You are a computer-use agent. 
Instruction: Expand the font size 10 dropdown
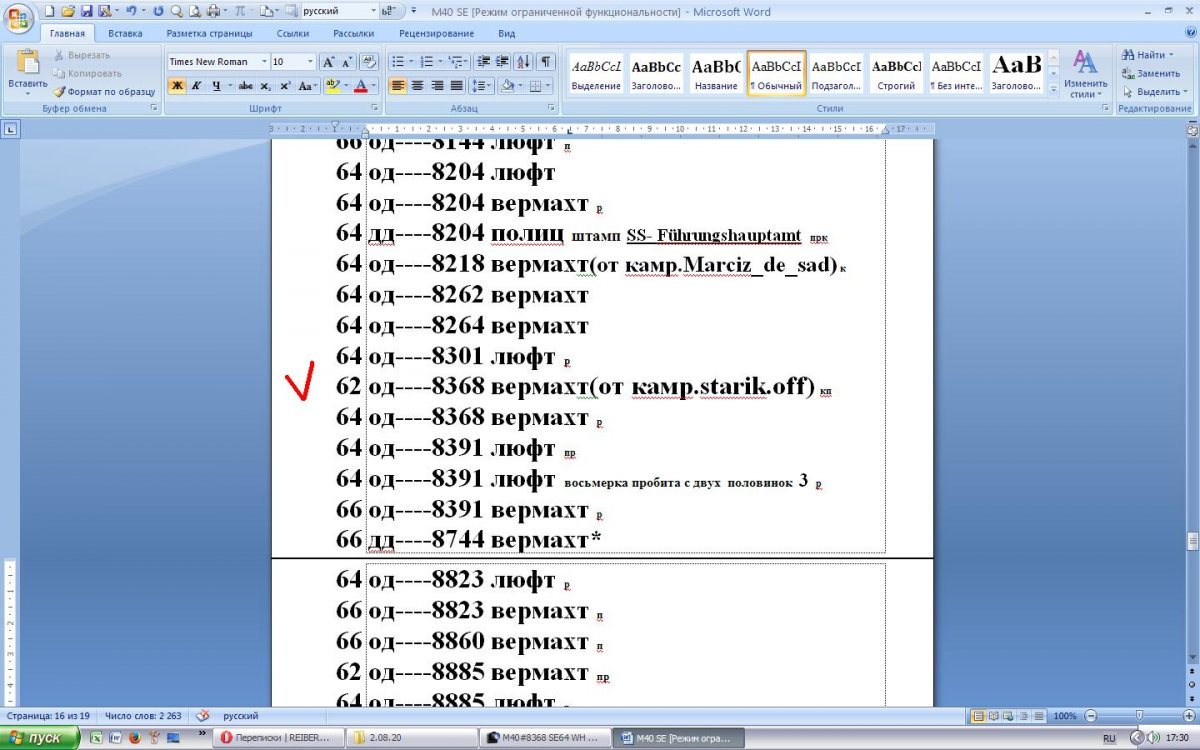coord(310,62)
